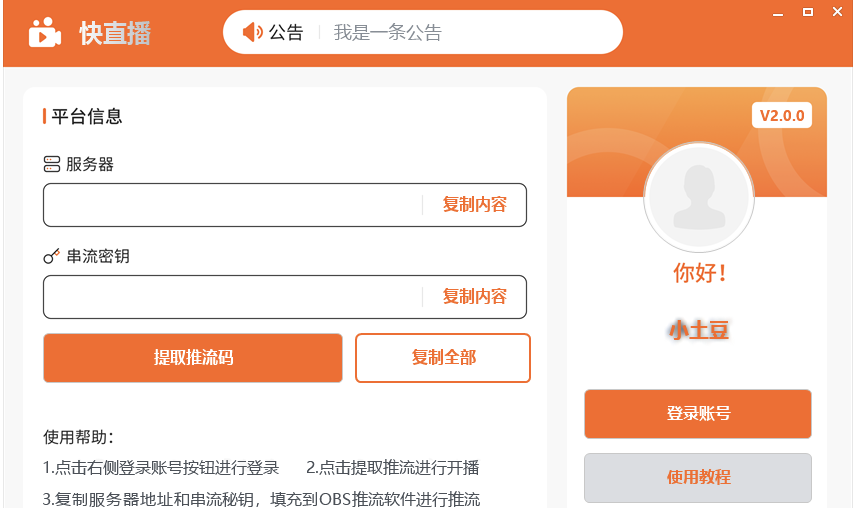This screenshot has width=863, height=508.
Task: Click the key icon beside 串流密钥
Action: pos(52,257)
